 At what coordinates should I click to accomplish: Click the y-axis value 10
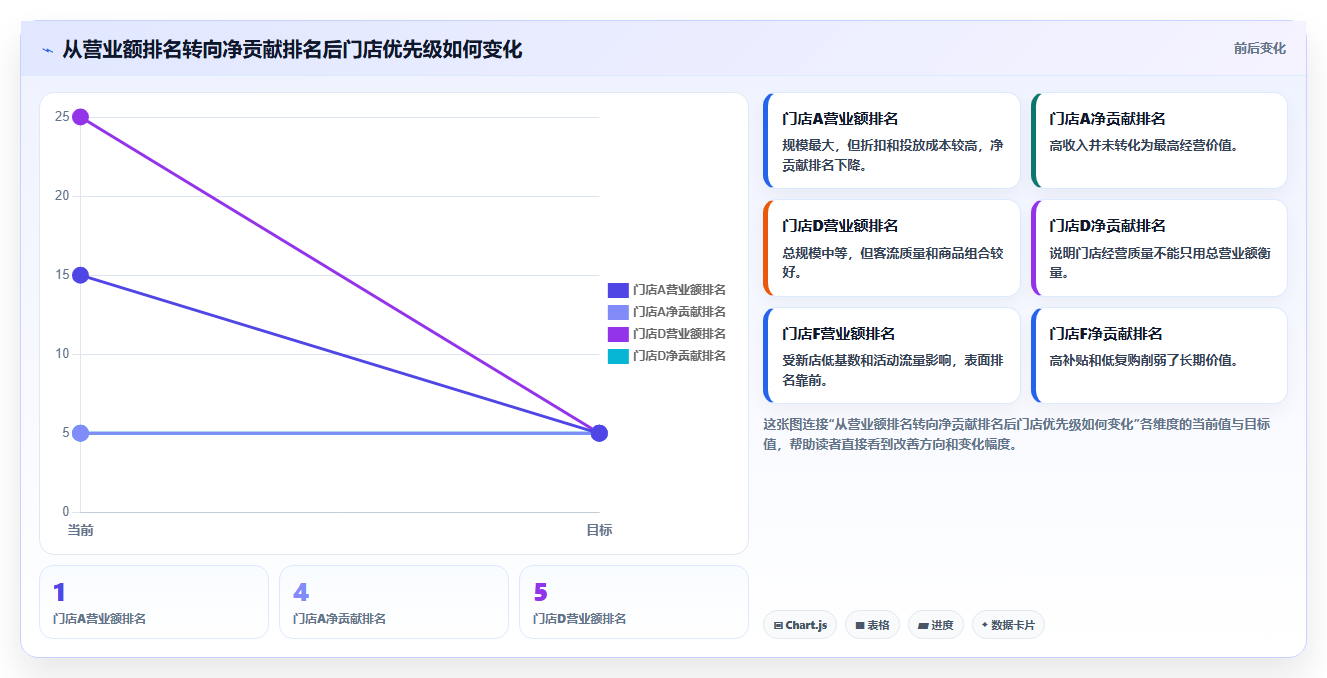click(62, 354)
